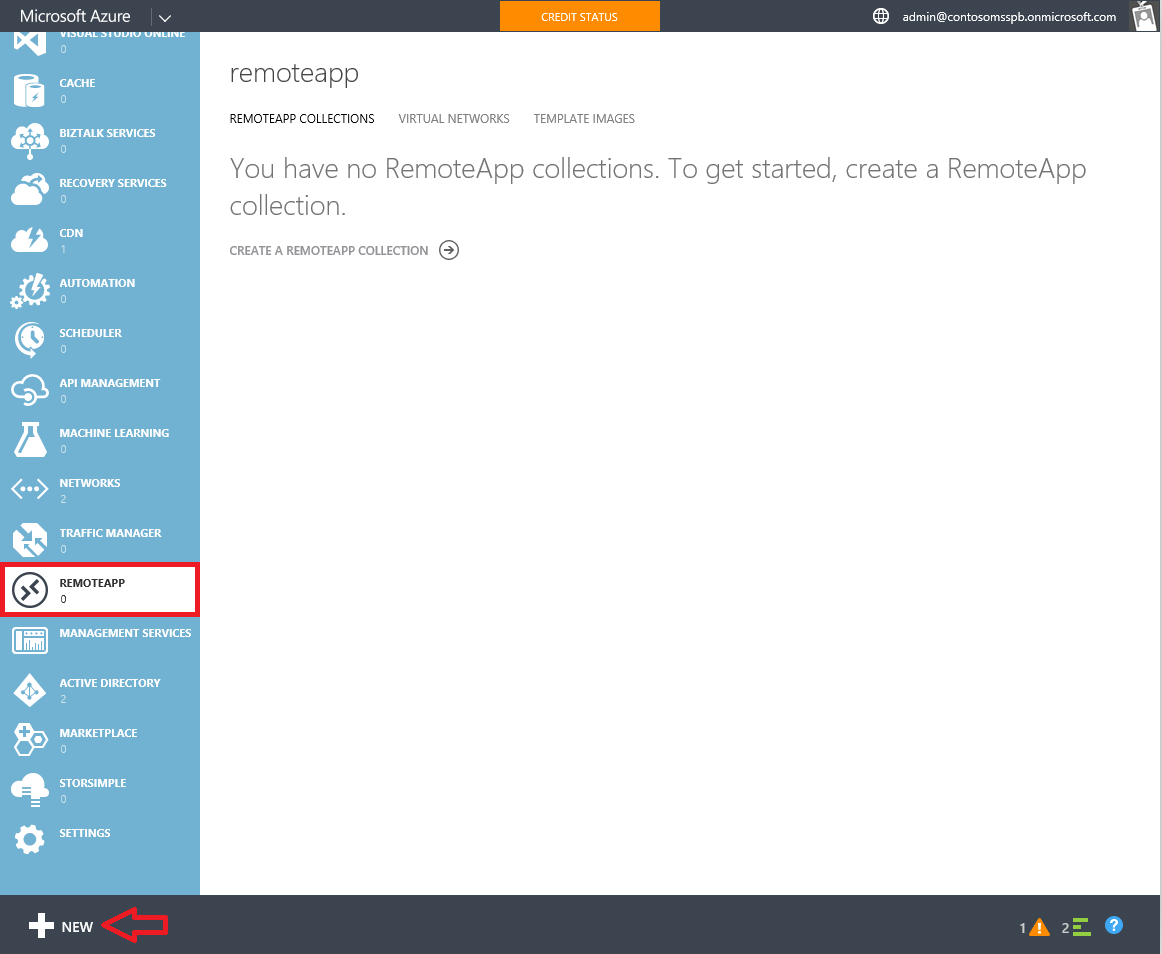Open the Management Services icon
The width and height of the screenshot is (1162, 954).
coord(30,640)
